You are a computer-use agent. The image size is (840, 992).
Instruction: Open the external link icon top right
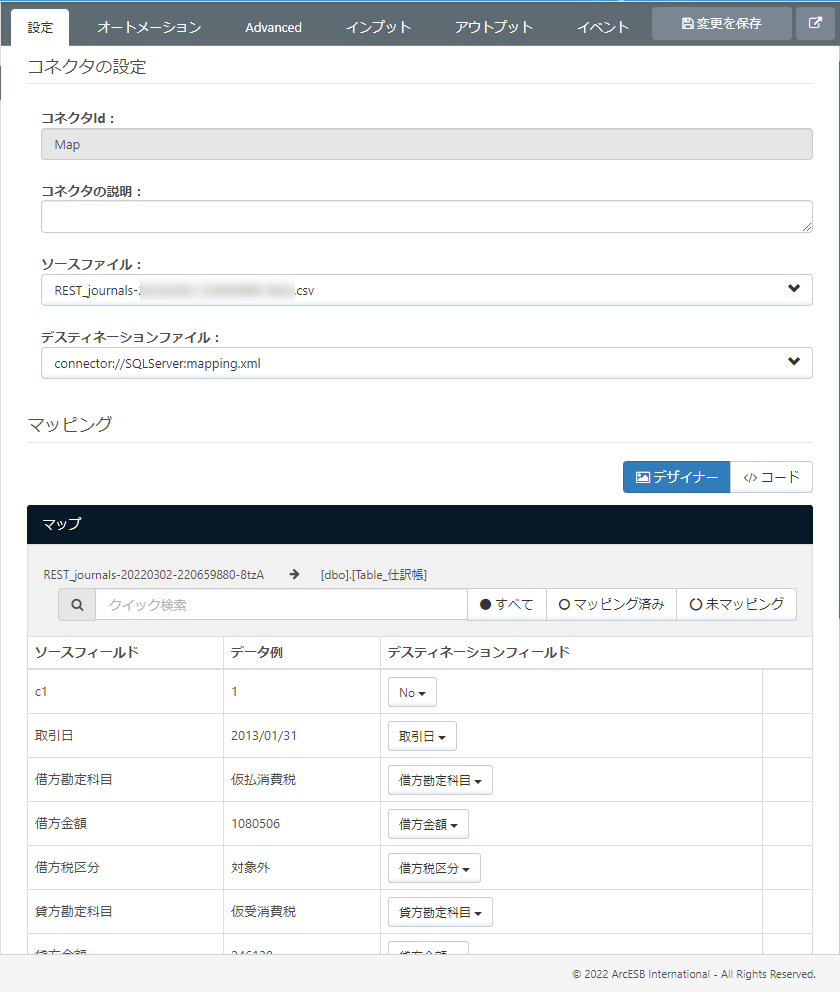816,22
